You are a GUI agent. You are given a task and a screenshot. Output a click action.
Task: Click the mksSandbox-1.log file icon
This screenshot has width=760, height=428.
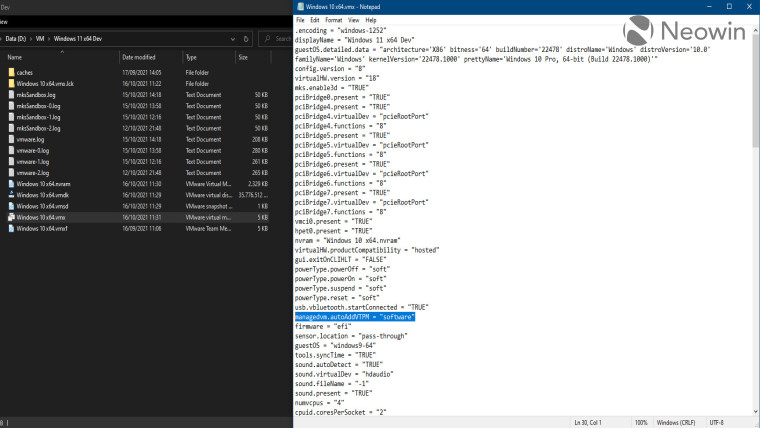pyautogui.click(x=11, y=117)
